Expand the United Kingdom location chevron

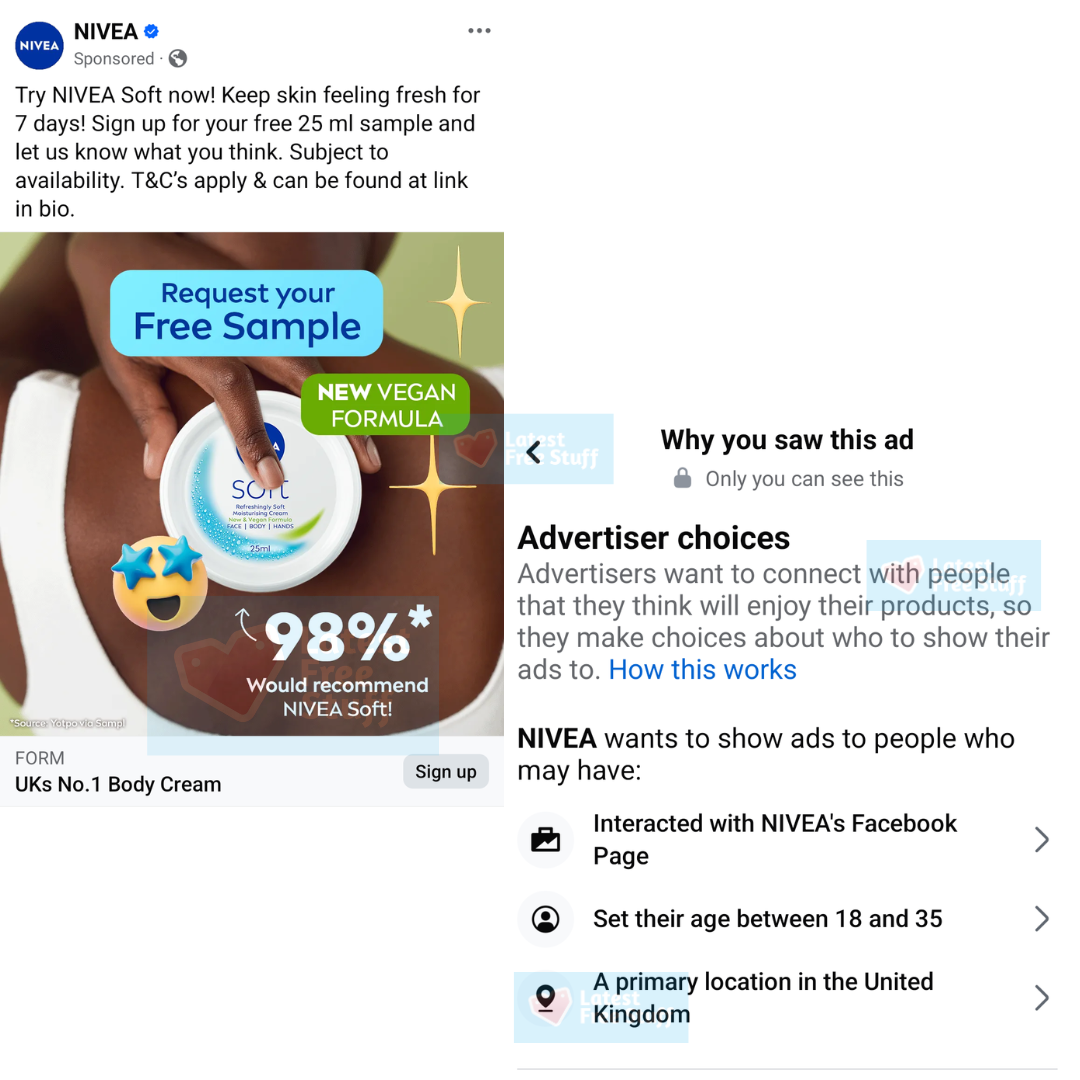pyautogui.click(x=1041, y=998)
